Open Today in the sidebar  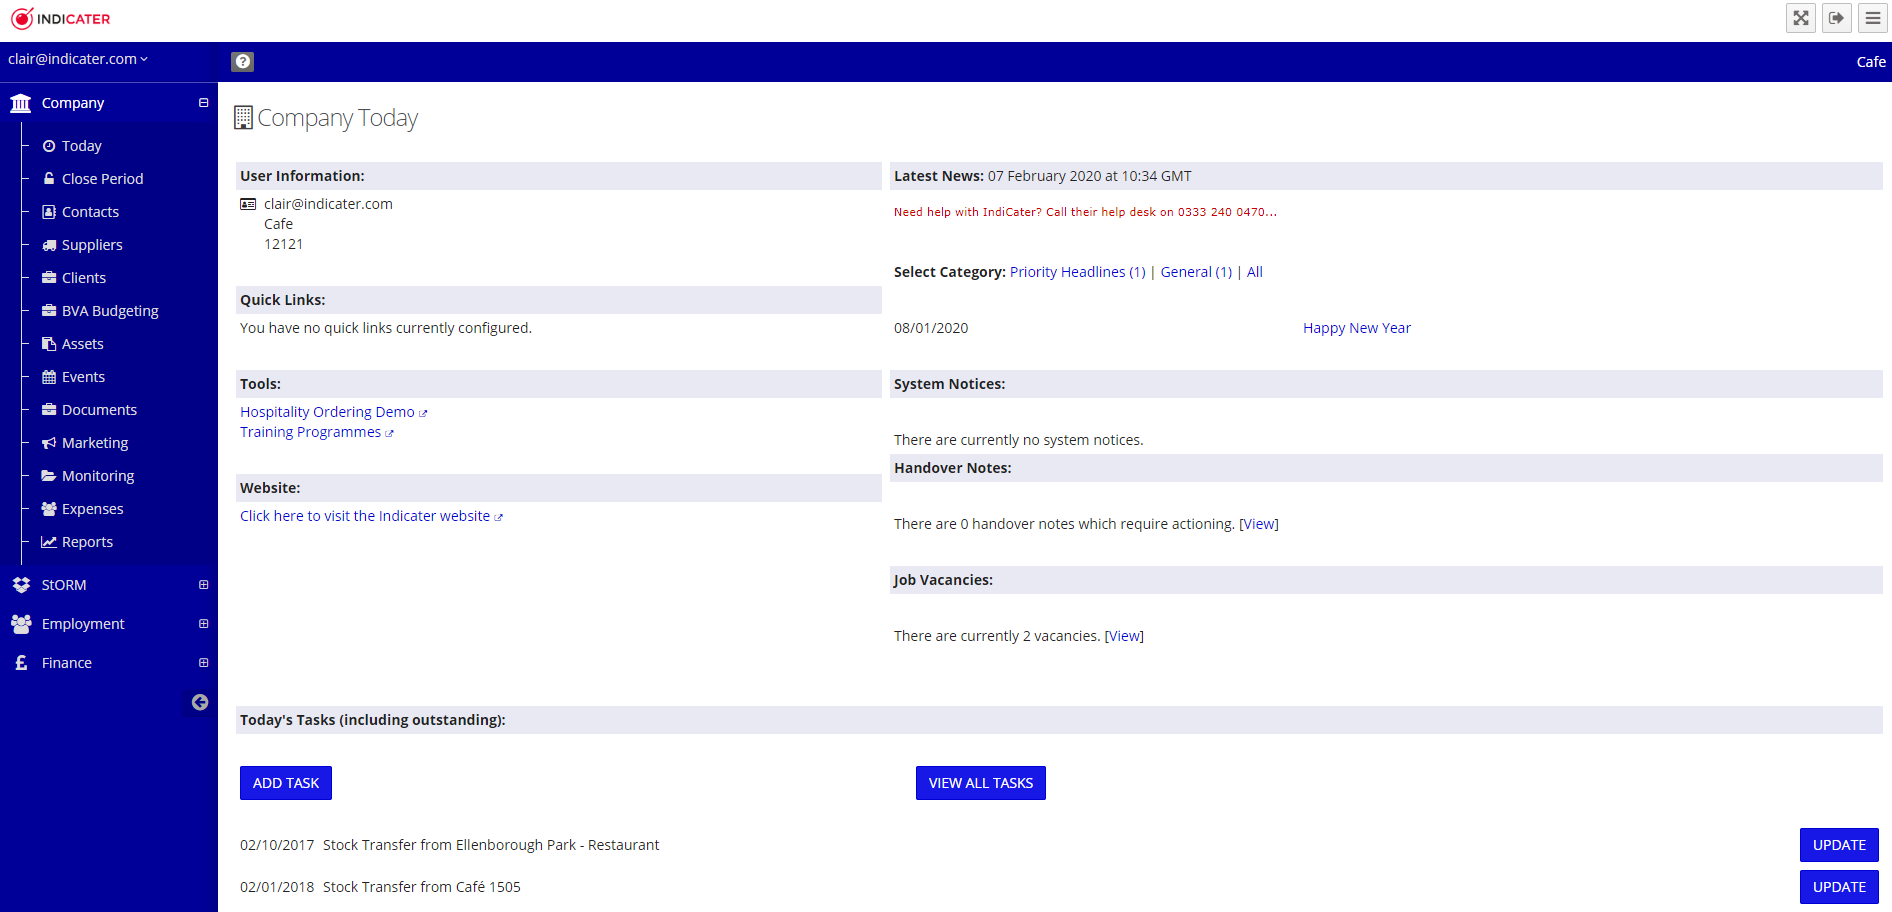(82, 146)
